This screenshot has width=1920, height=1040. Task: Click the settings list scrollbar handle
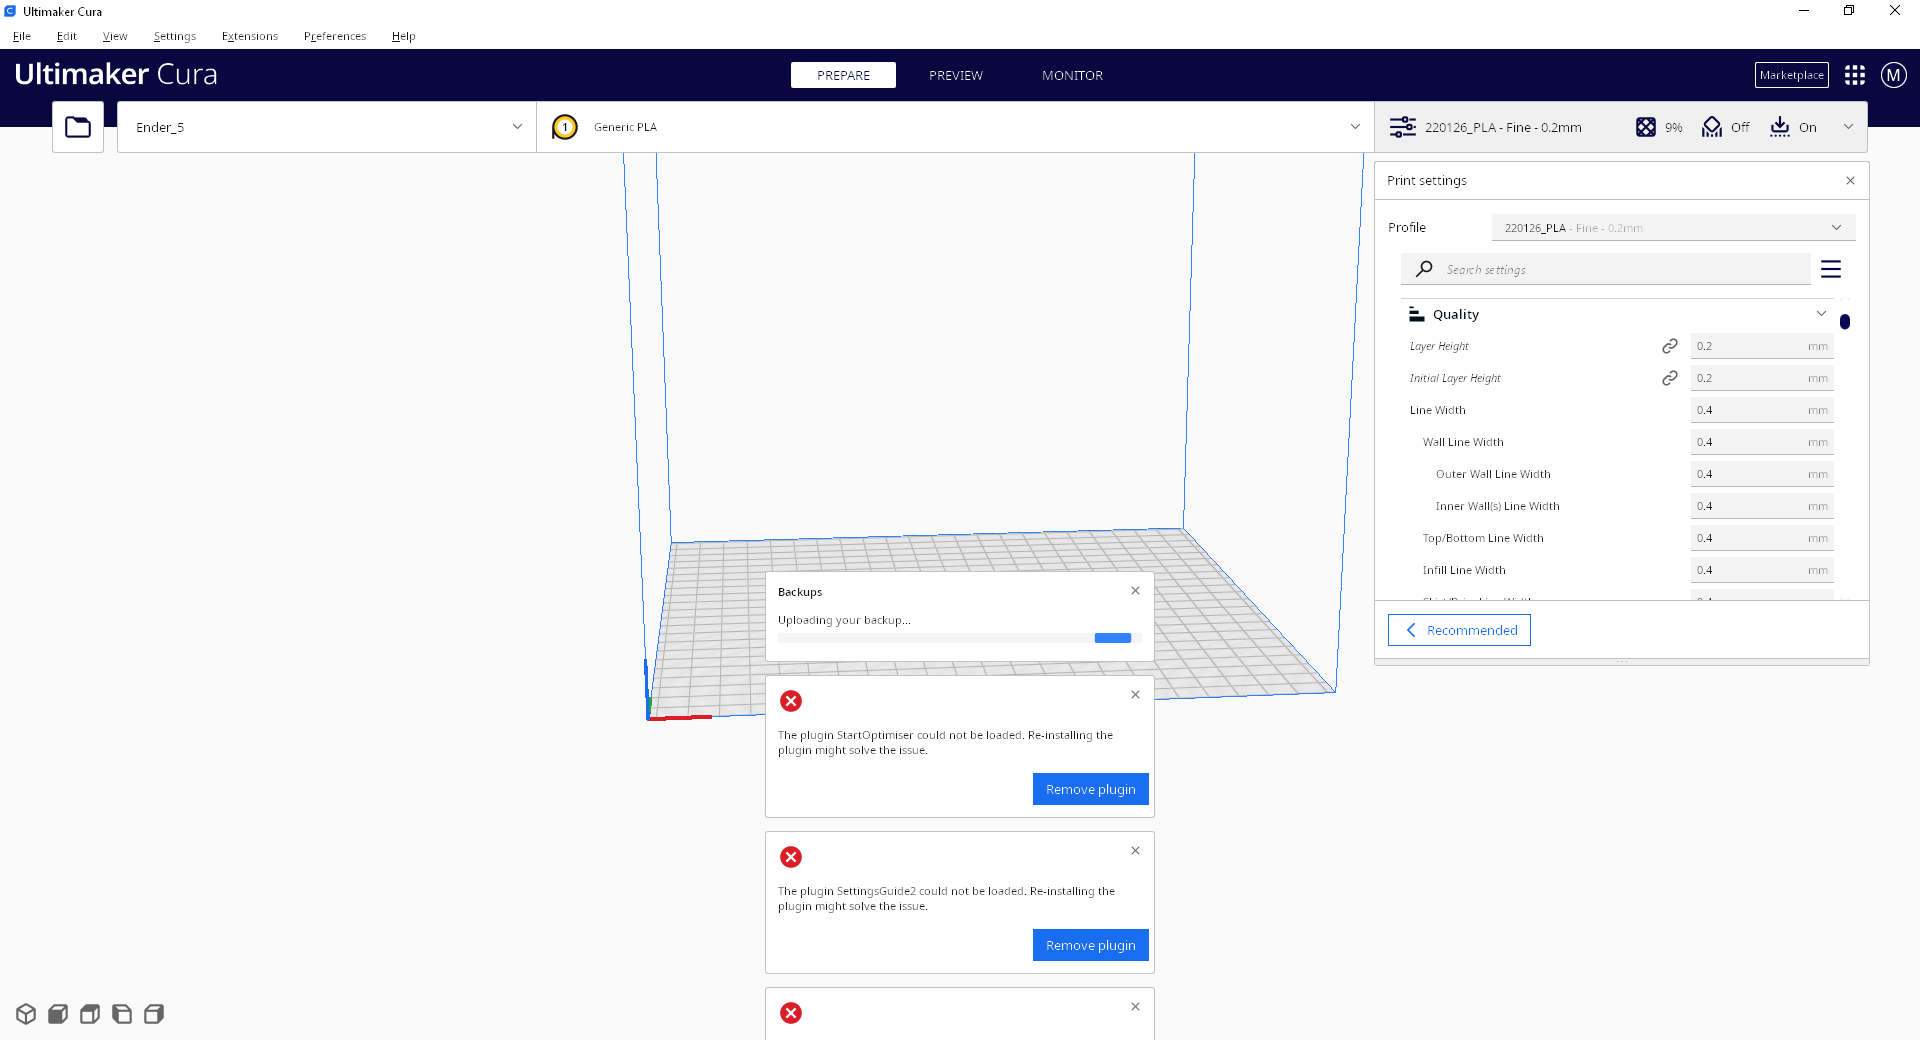point(1845,322)
